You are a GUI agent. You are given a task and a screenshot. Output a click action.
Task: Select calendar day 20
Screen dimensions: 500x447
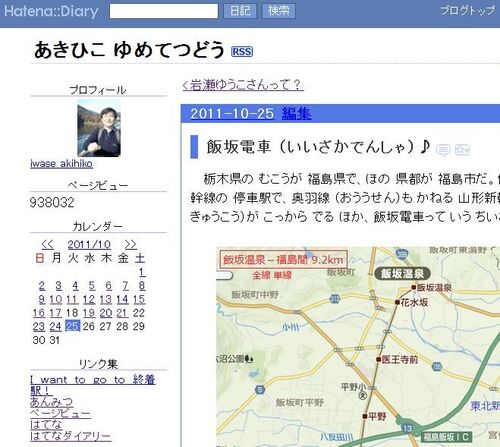point(106,313)
